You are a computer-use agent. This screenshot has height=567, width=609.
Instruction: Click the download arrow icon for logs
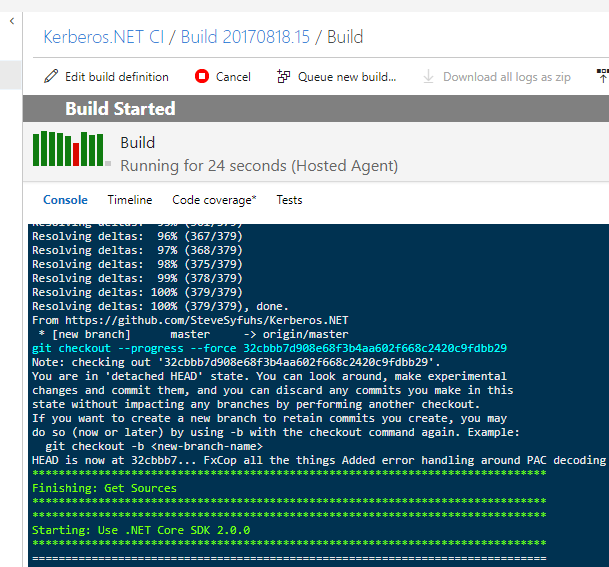[x=428, y=77]
